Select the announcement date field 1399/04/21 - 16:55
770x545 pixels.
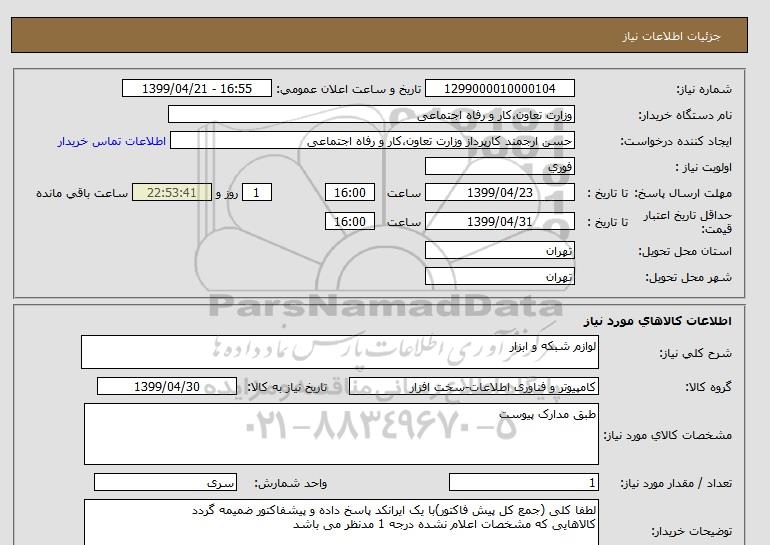coord(196,88)
